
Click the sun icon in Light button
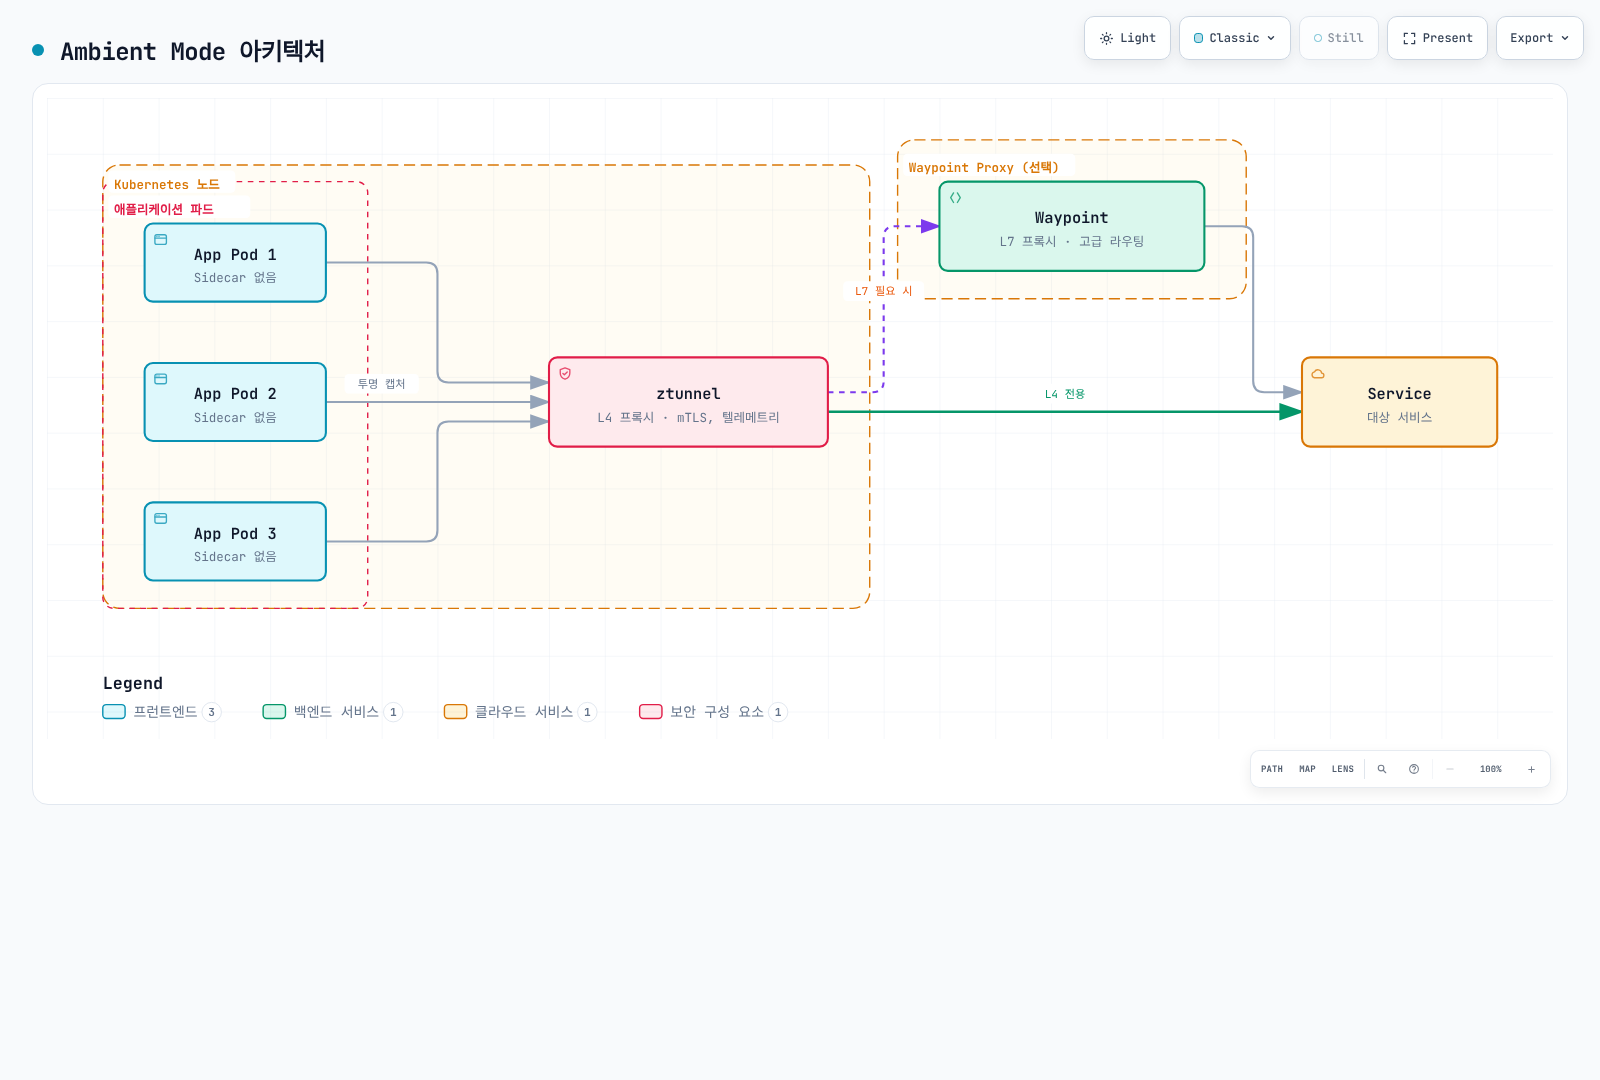click(1106, 38)
